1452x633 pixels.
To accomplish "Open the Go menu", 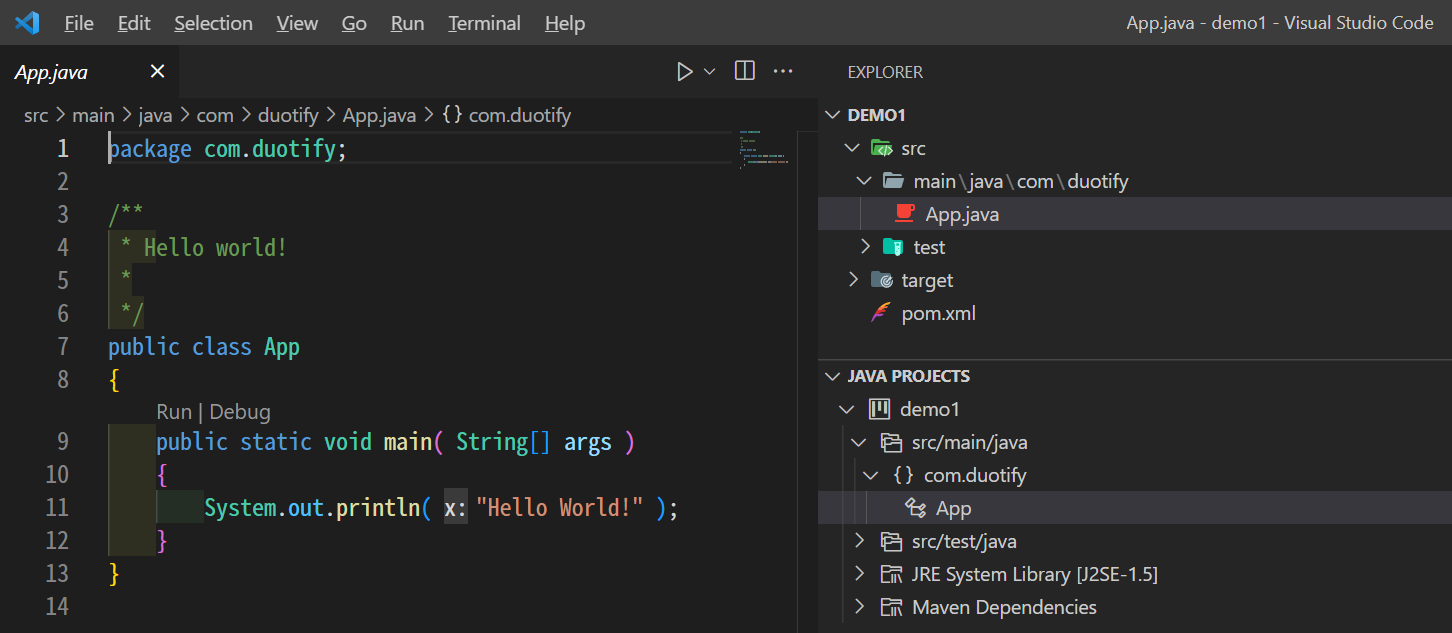I will coord(354,23).
